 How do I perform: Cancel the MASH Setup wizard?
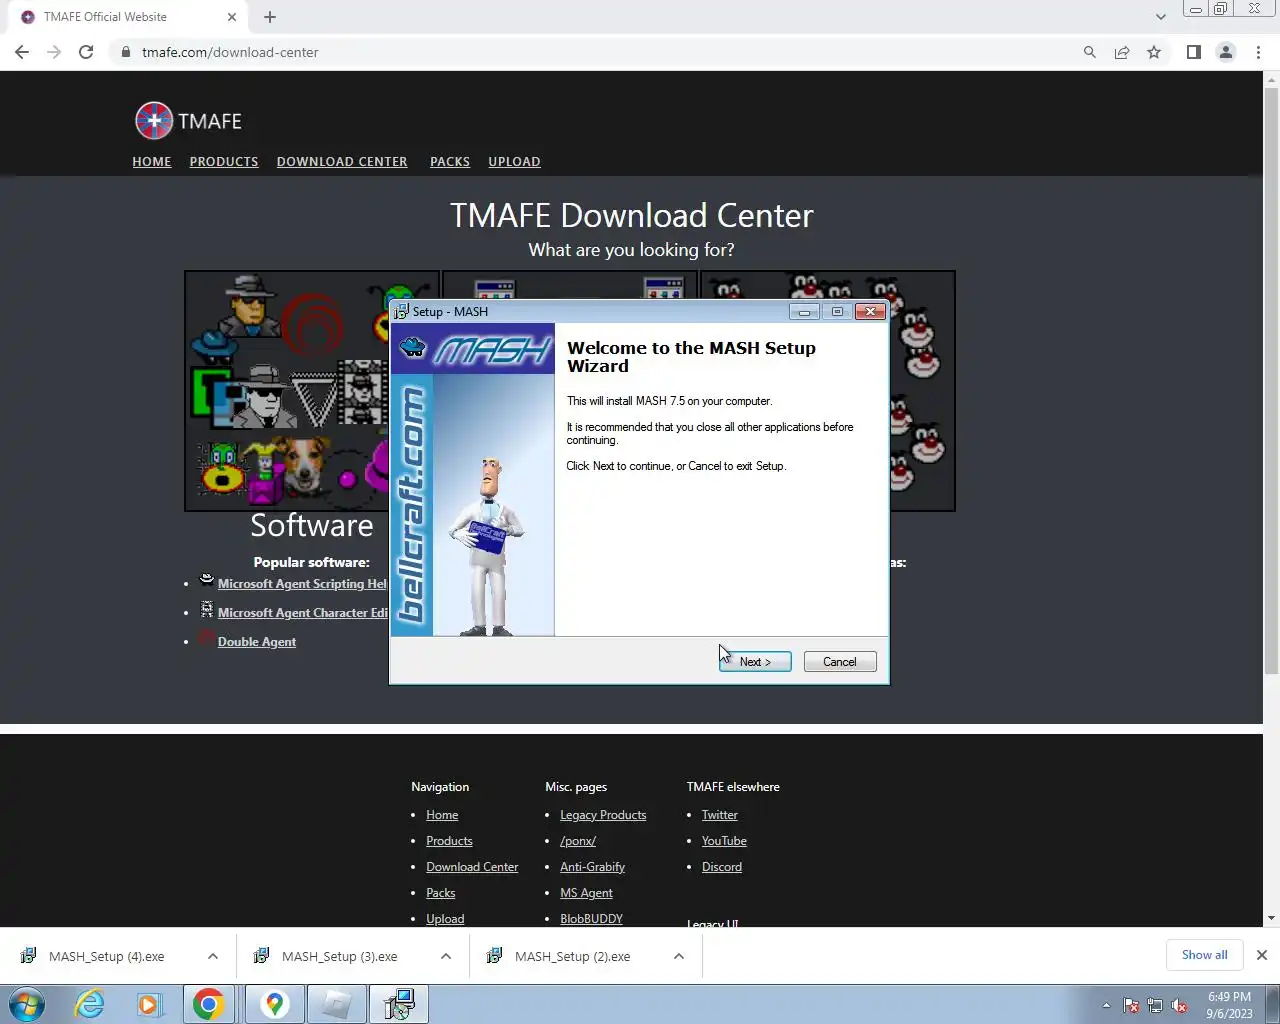point(840,662)
